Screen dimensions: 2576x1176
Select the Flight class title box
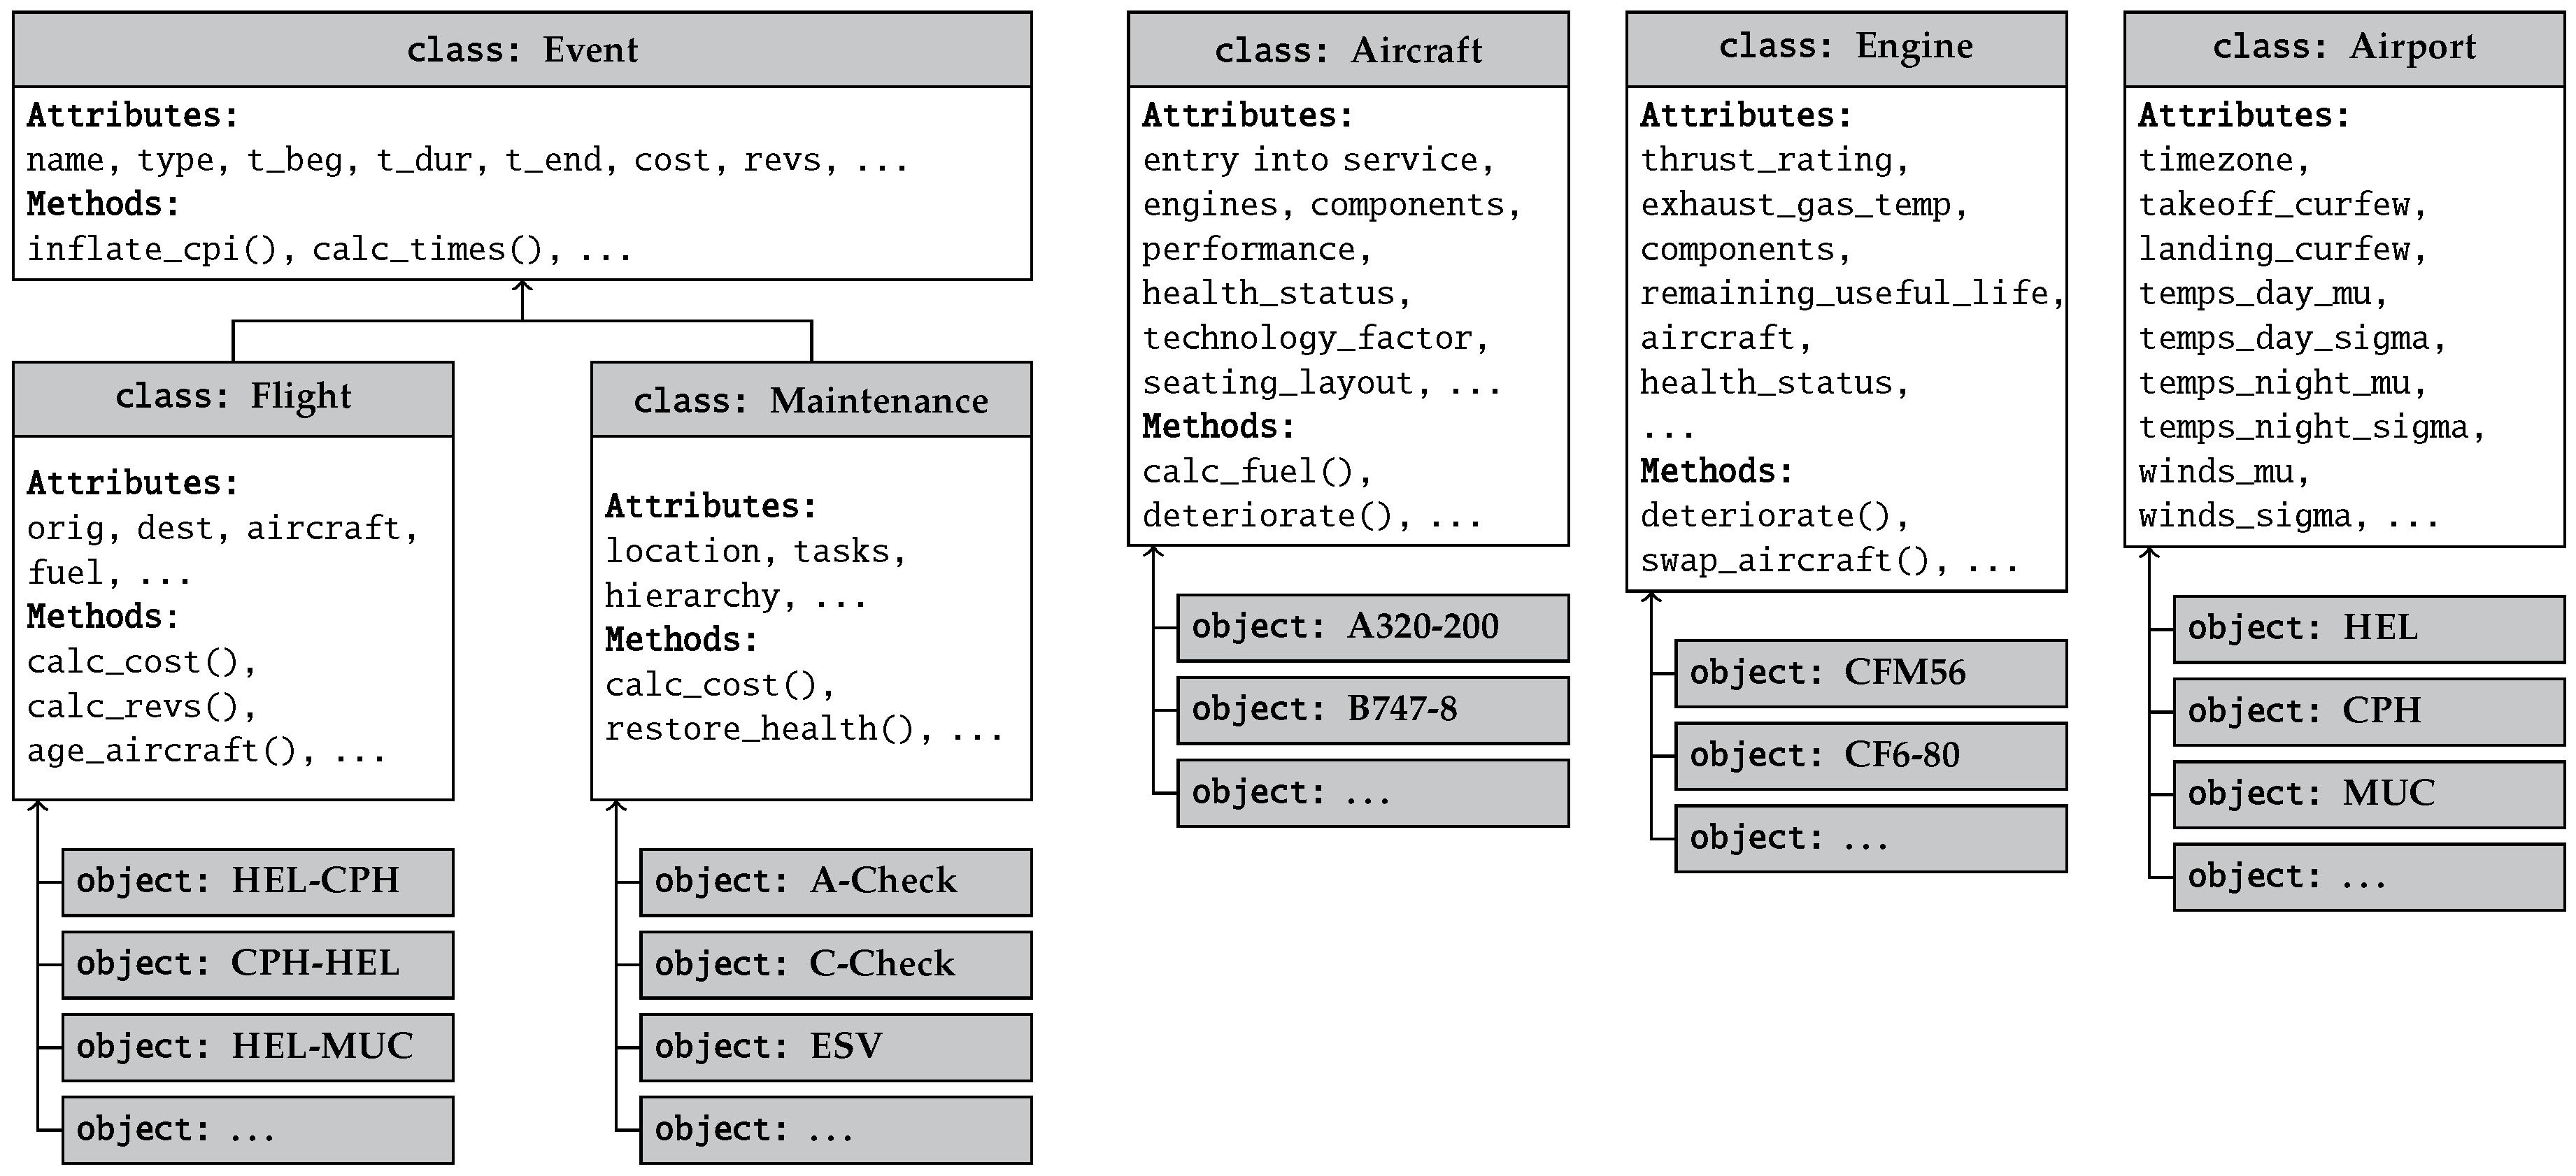pyautogui.click(x=233, y=398)
